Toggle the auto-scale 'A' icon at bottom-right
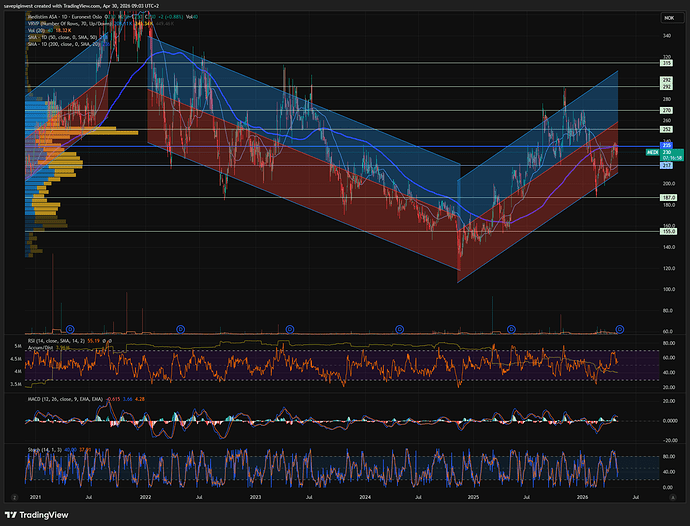690x526 pixels. click(x=672, y=497)
